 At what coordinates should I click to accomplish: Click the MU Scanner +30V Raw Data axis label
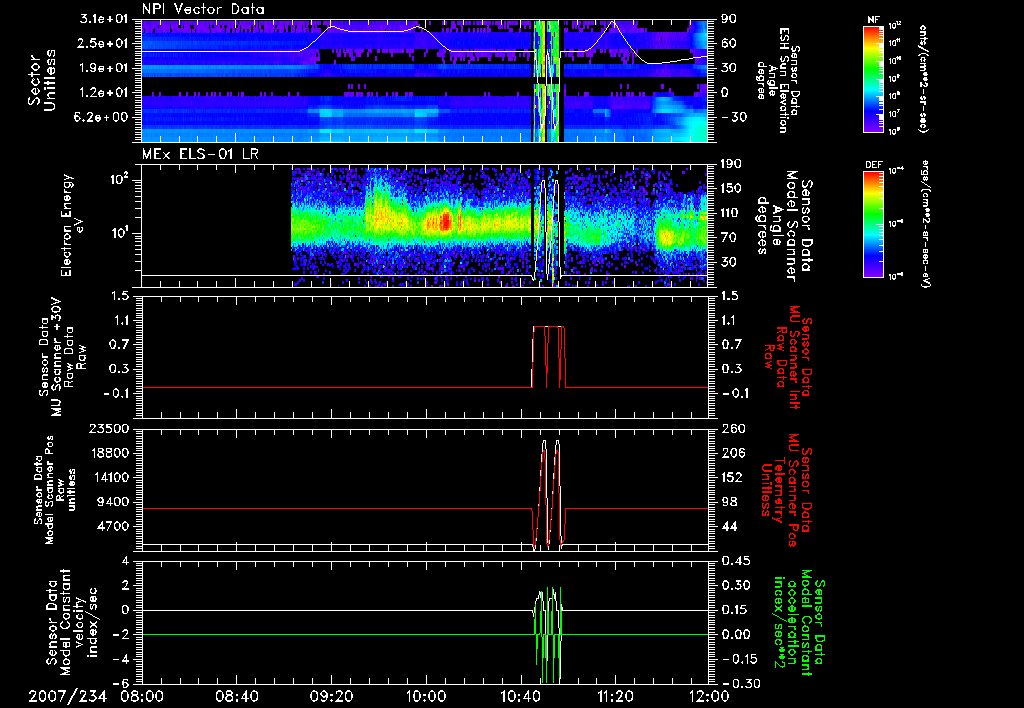62,358
